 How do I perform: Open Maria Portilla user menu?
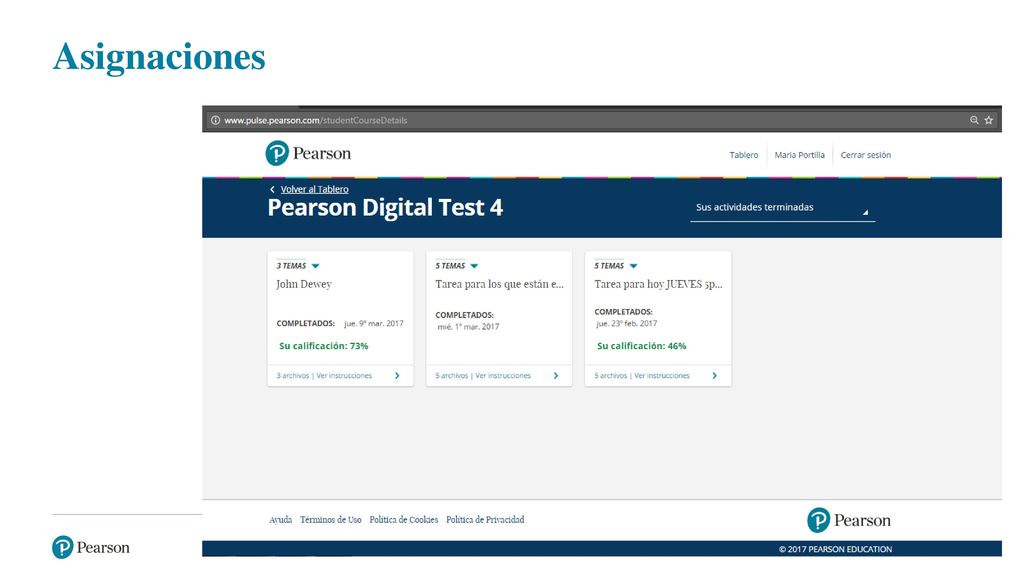799,155
